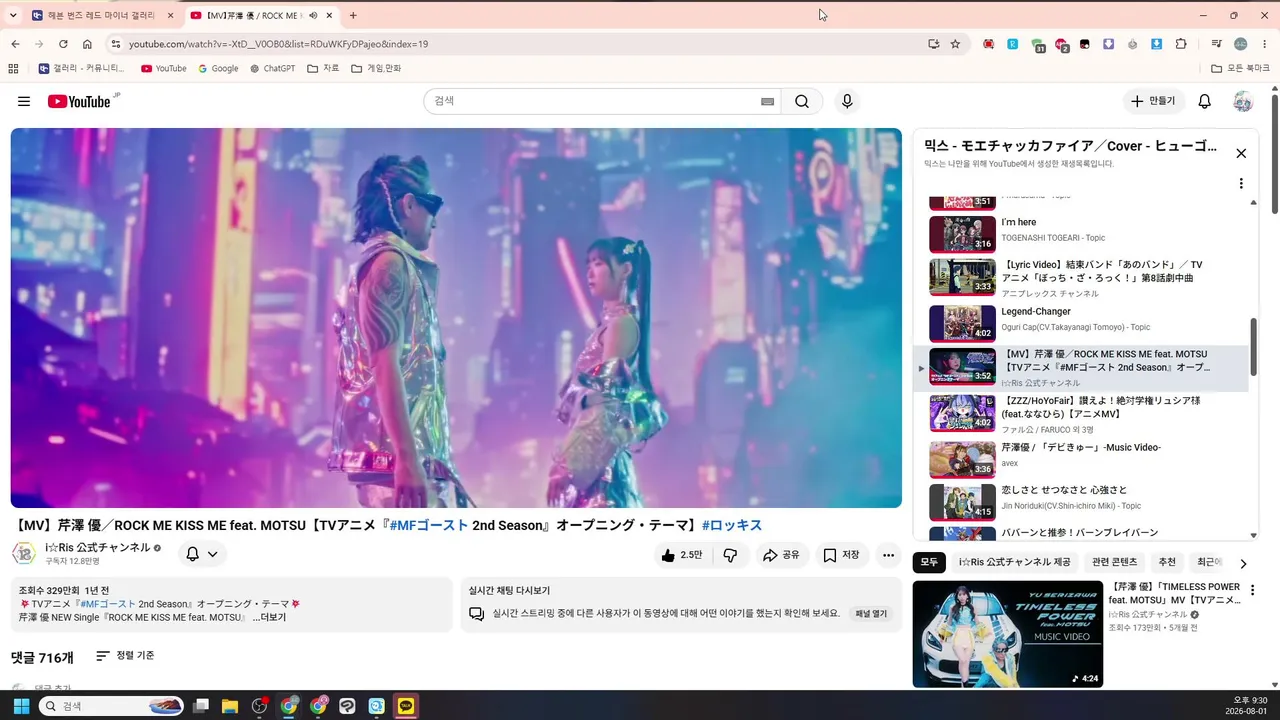Click the search magnifier button
This screenshot has height=720, width=1280.
coord(802,101)
